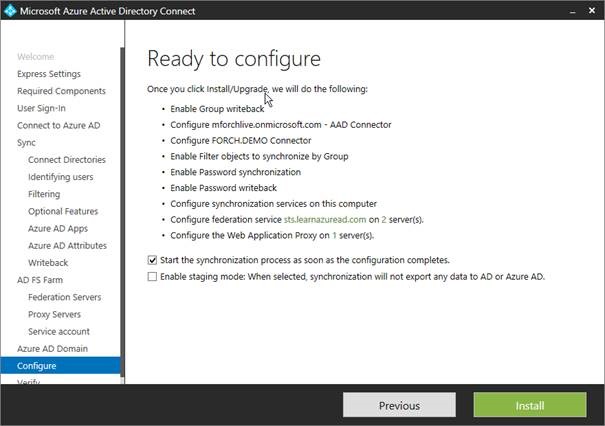Screen dimensions: 605x426
Task: Click the Azure AD Connect title bar logo
Action: (x=10, y=10)
